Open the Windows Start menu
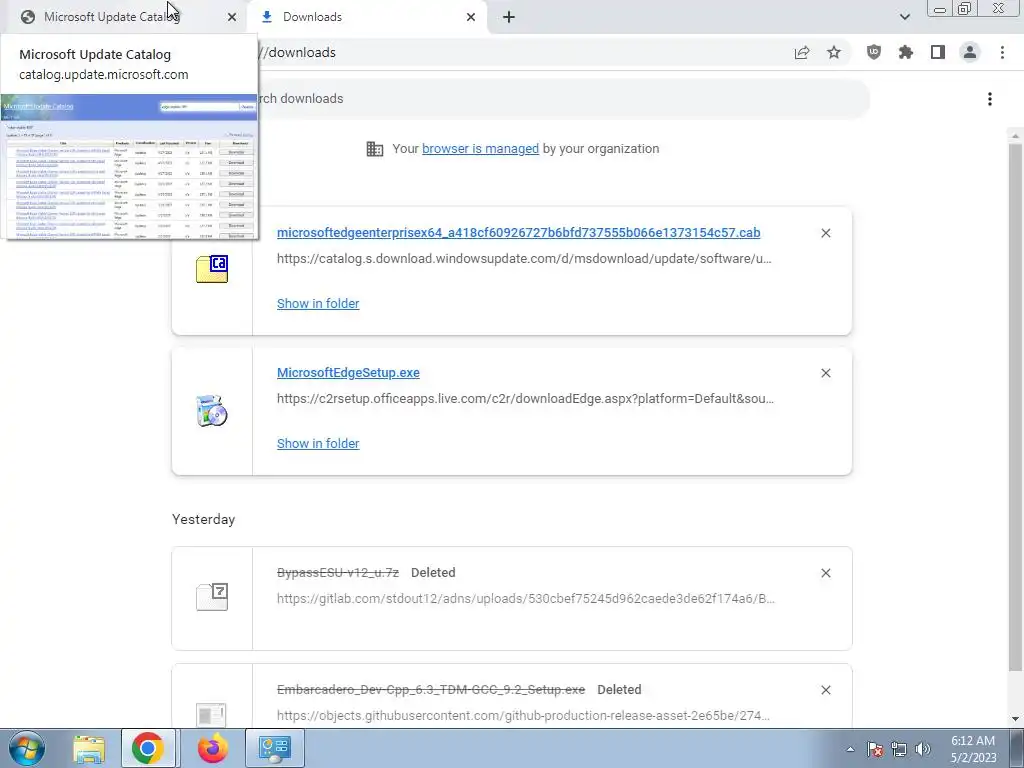The width and height of the screenshot is (1024, 768). coord(25,748)
